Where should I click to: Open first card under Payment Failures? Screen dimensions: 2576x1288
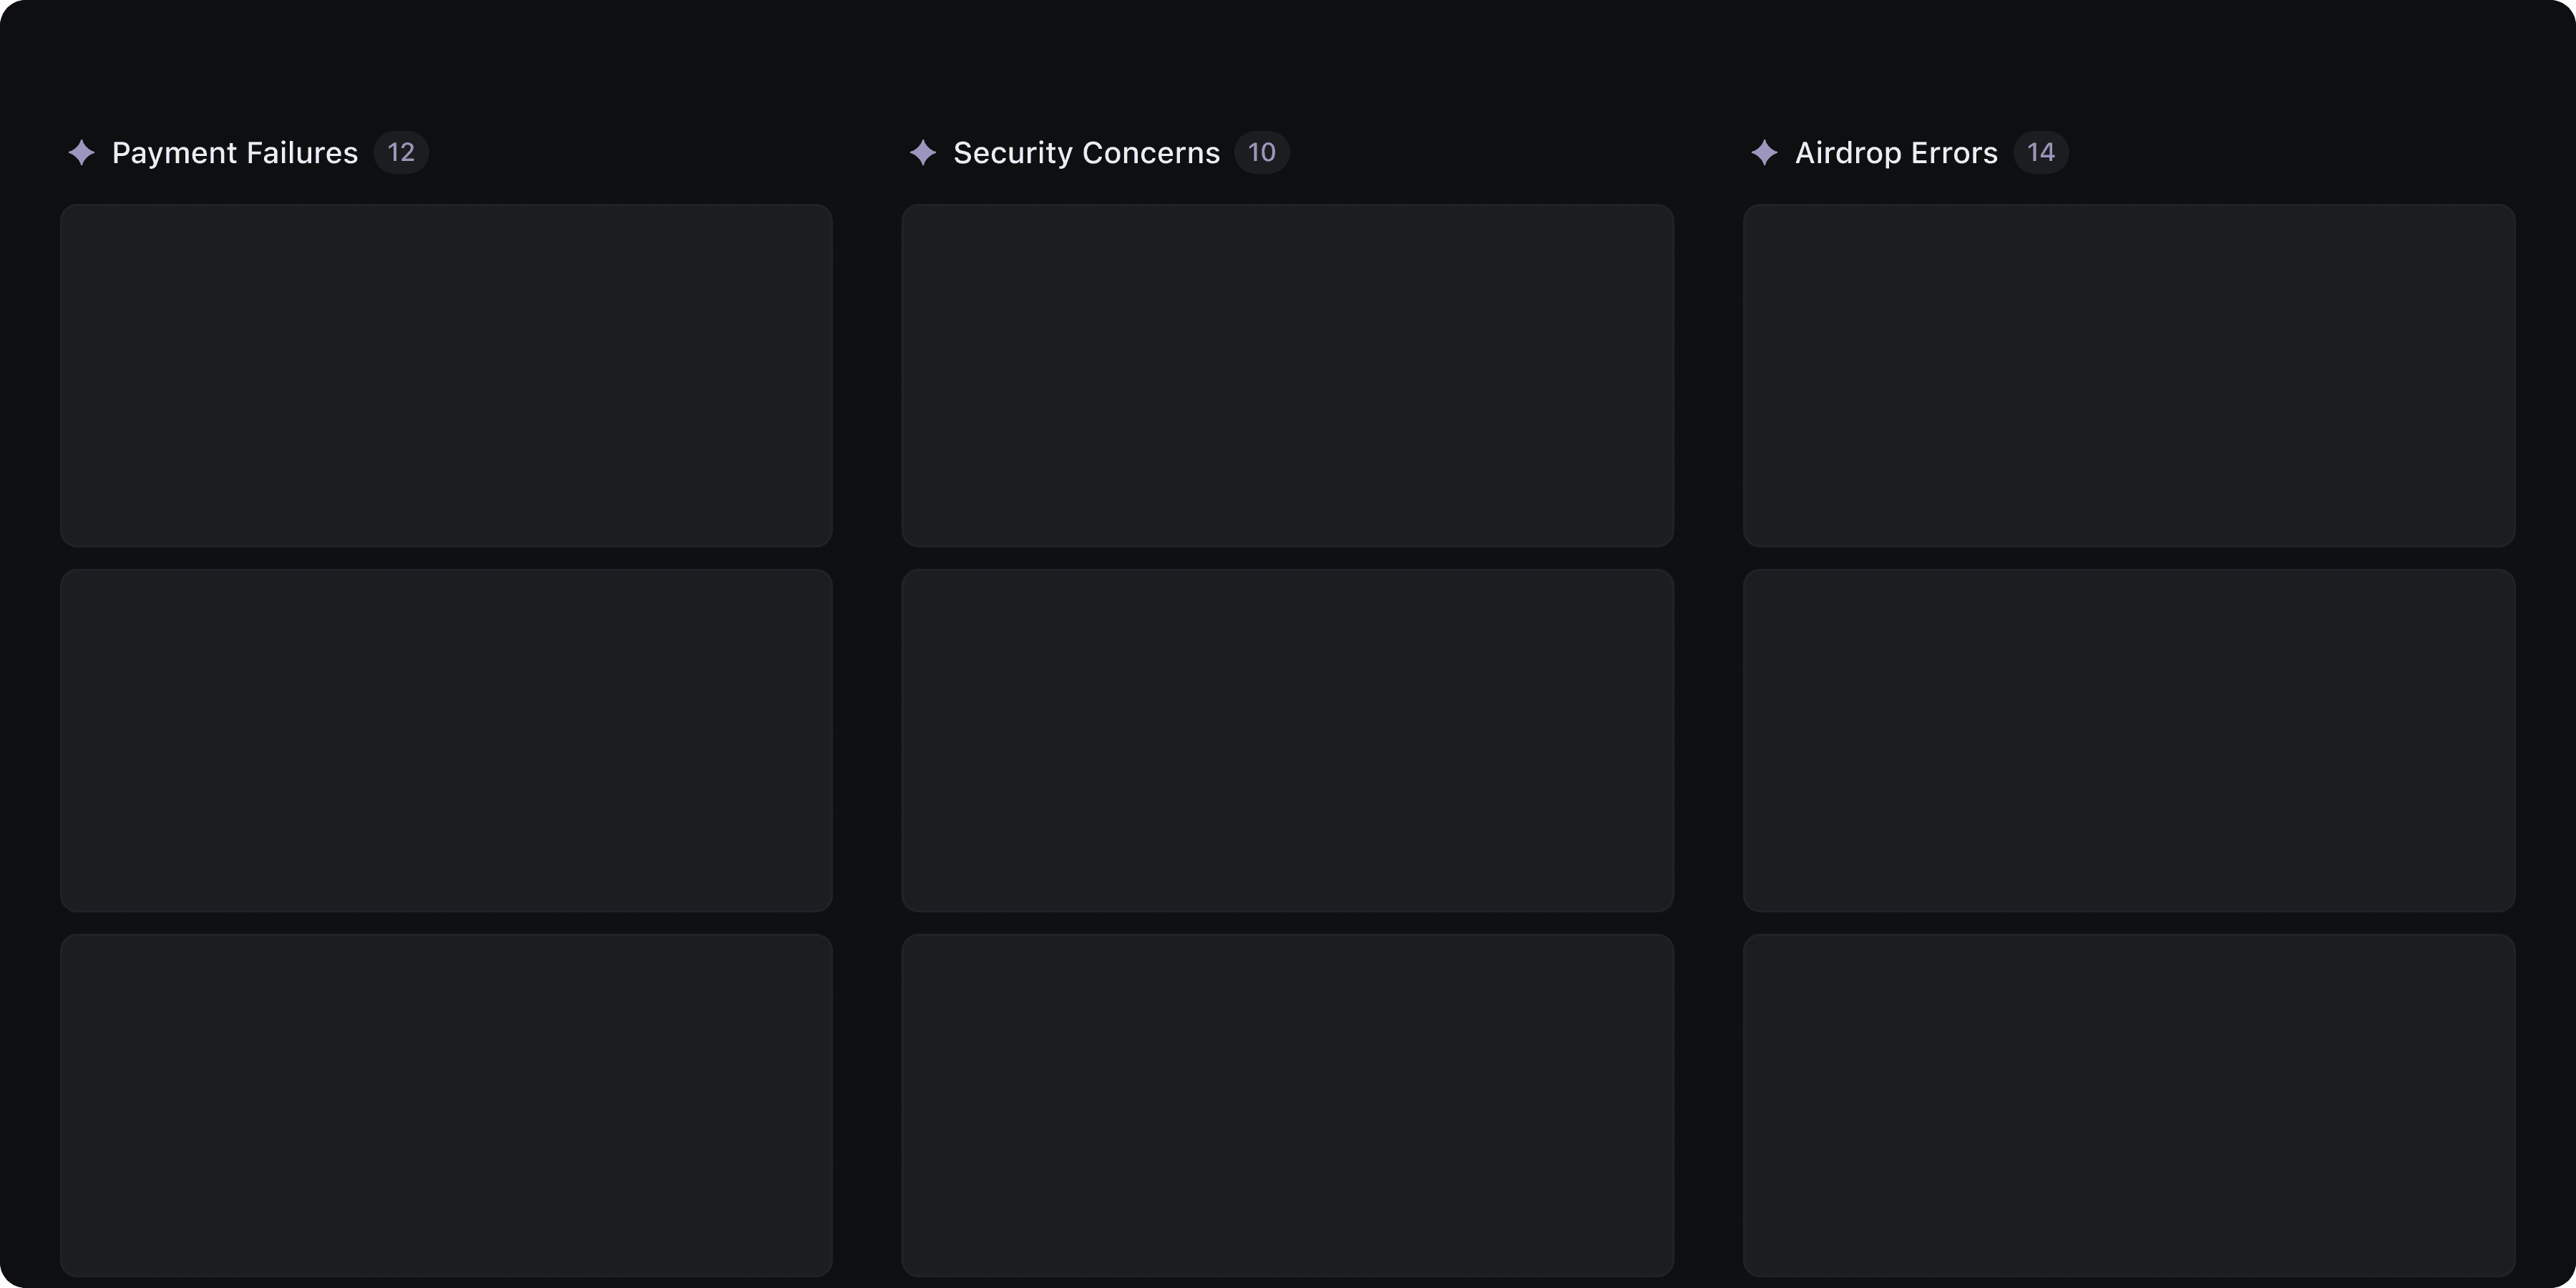446,375
